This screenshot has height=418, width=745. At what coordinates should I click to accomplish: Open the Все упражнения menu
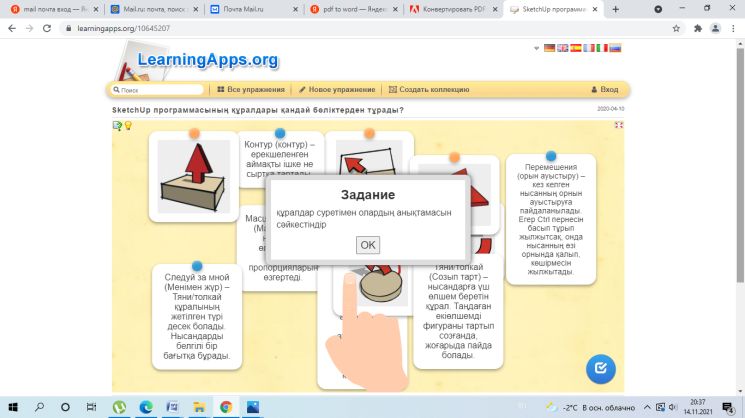click(251, 89)
